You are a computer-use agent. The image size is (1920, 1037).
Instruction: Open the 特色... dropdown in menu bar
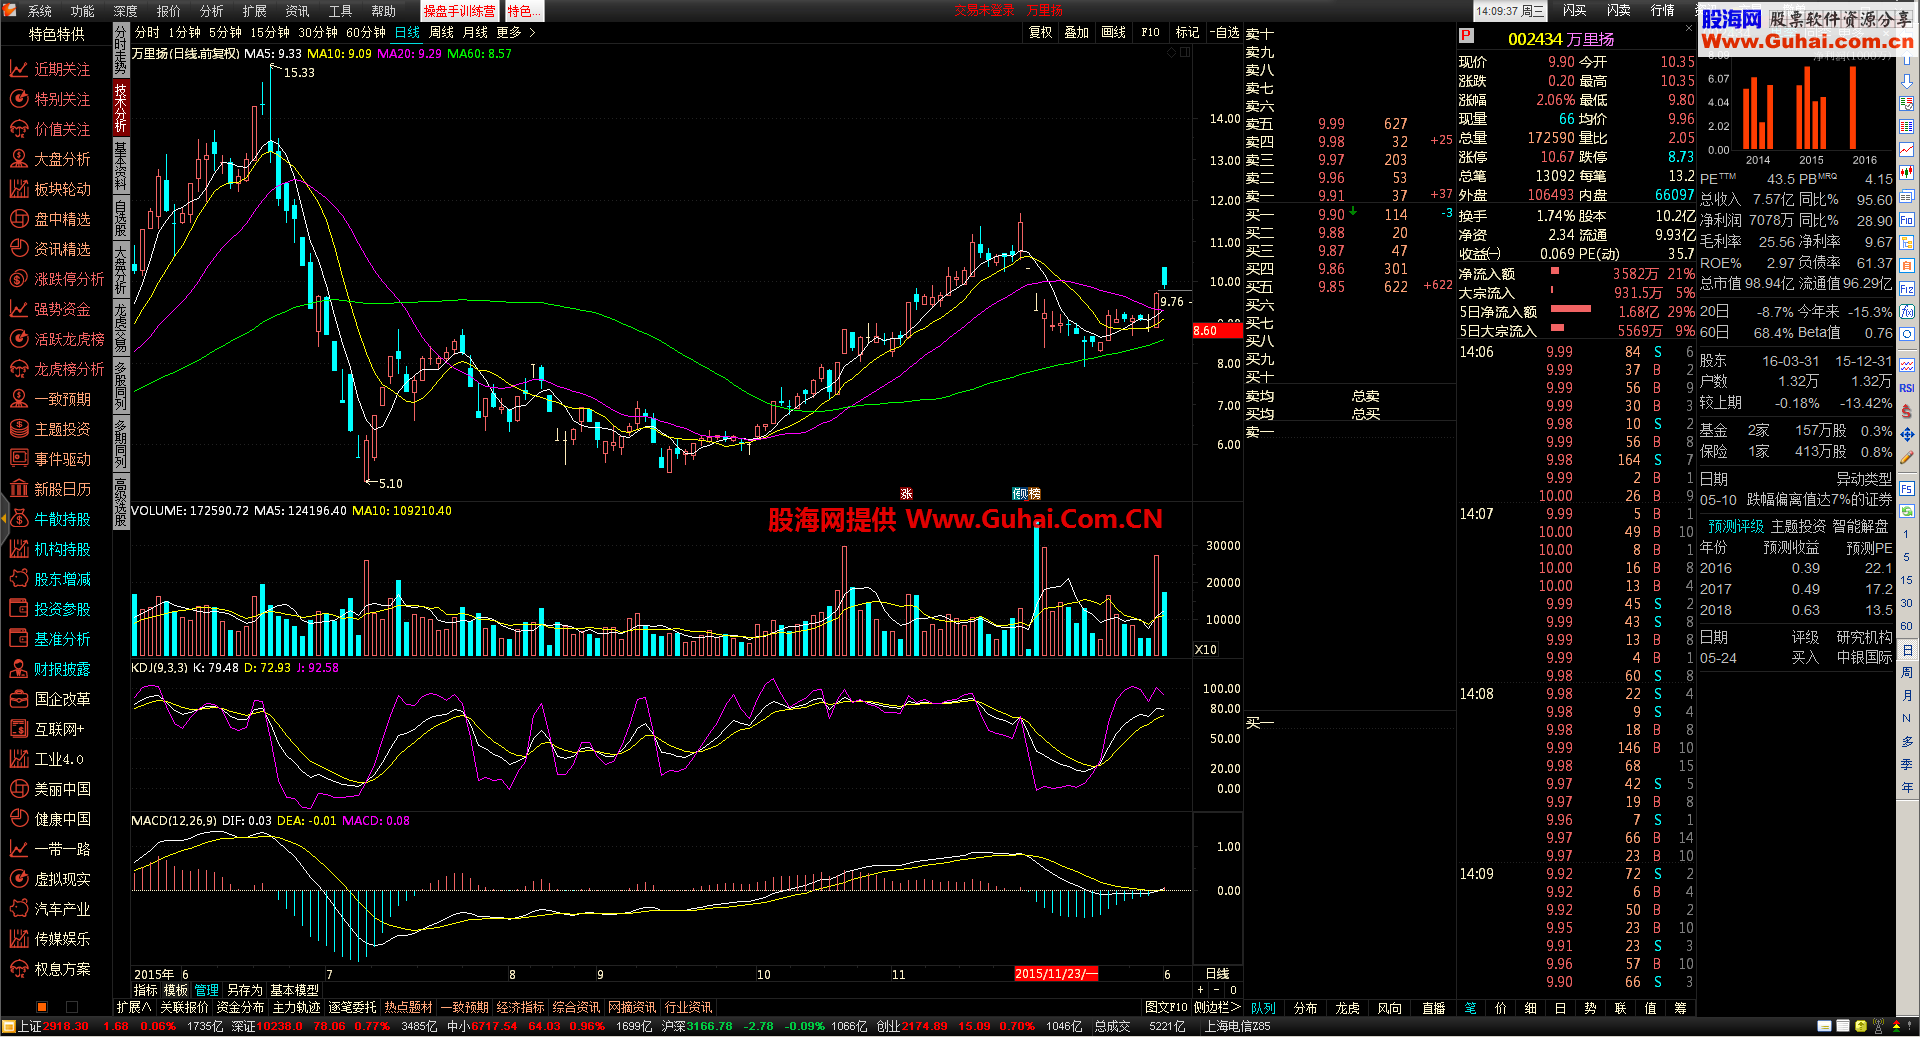[x=523, y=11]
